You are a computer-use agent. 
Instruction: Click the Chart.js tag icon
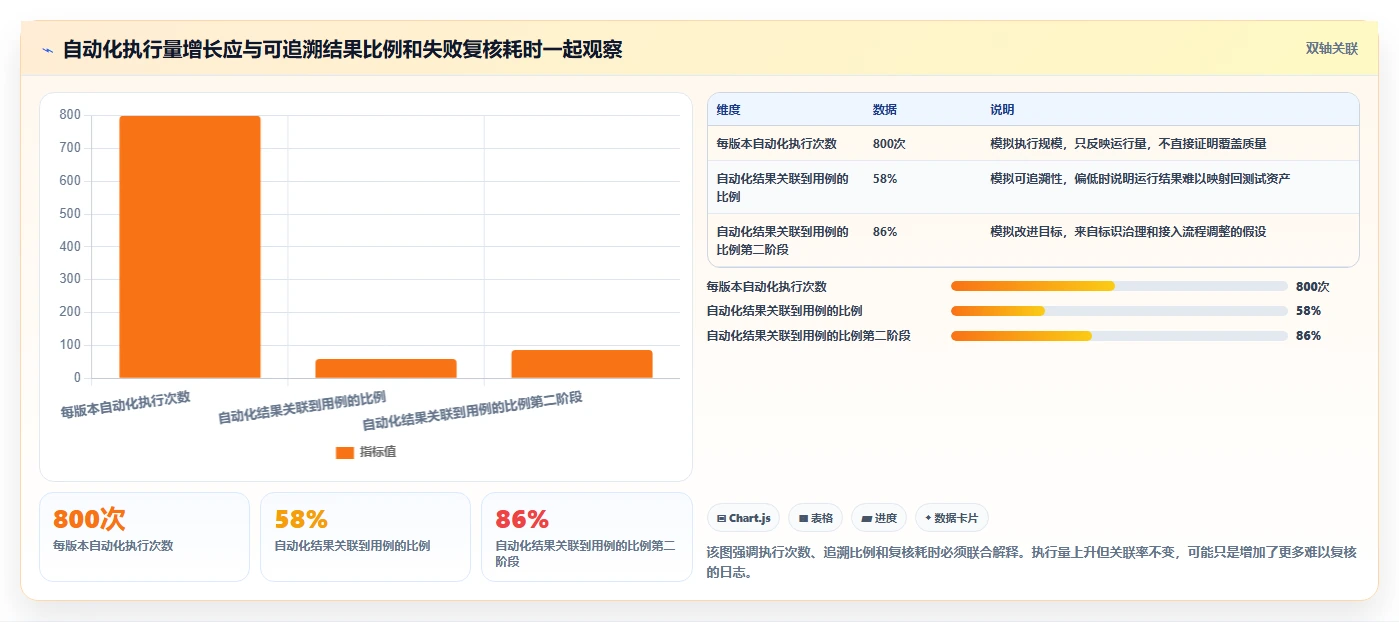tap(722, 518)
